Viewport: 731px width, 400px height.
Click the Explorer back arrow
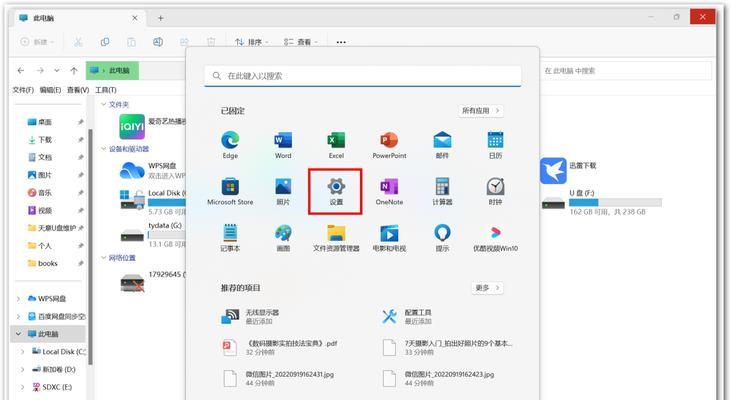coord(21,70)
